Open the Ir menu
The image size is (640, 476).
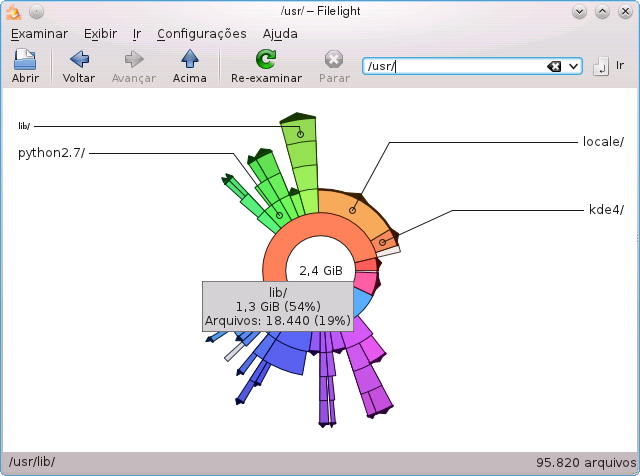137,33
